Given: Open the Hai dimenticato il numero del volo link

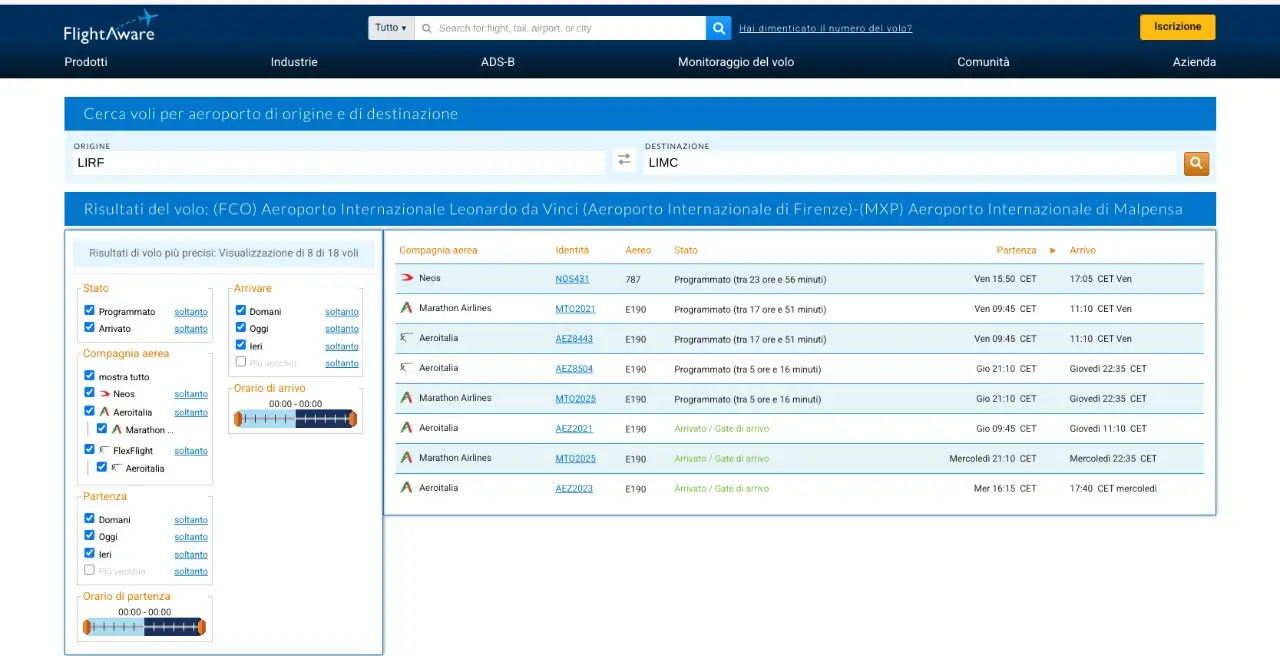Looking at the screenshot, I should tap(825, 28).
